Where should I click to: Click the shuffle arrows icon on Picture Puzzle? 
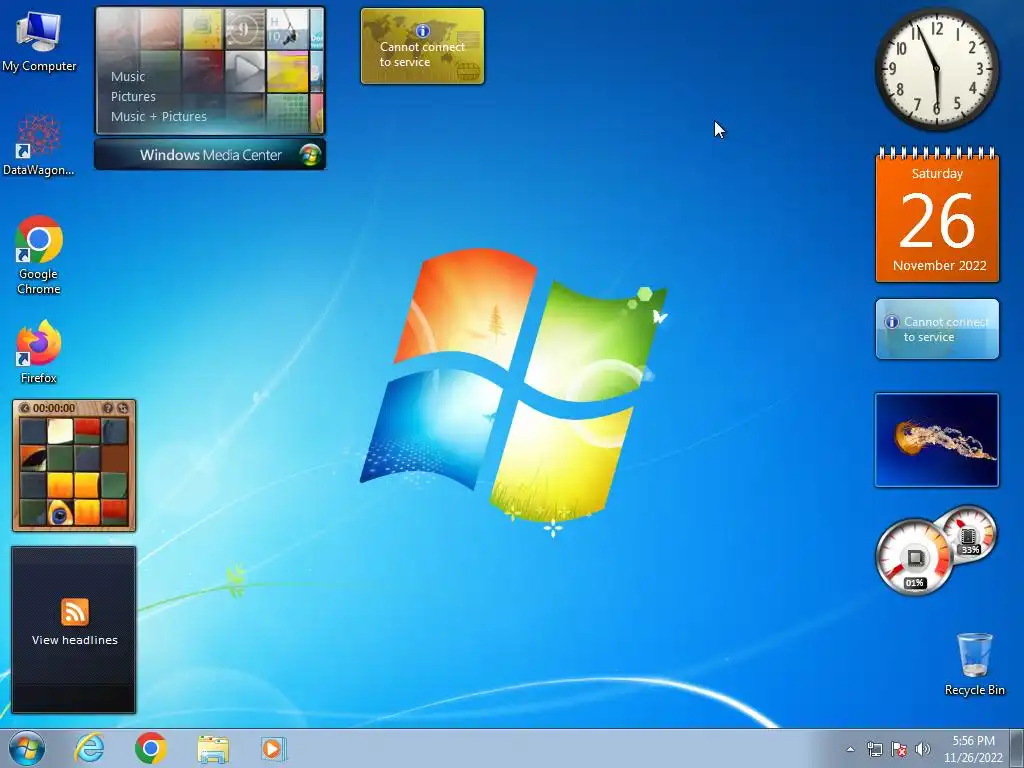(x=123, y=408)
